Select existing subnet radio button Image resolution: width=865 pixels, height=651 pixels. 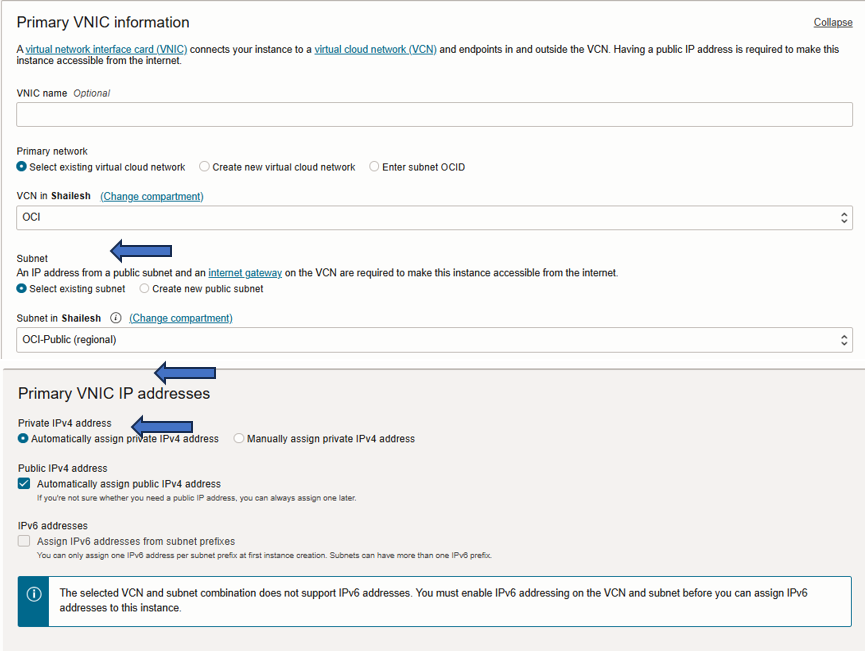(22, 289)
